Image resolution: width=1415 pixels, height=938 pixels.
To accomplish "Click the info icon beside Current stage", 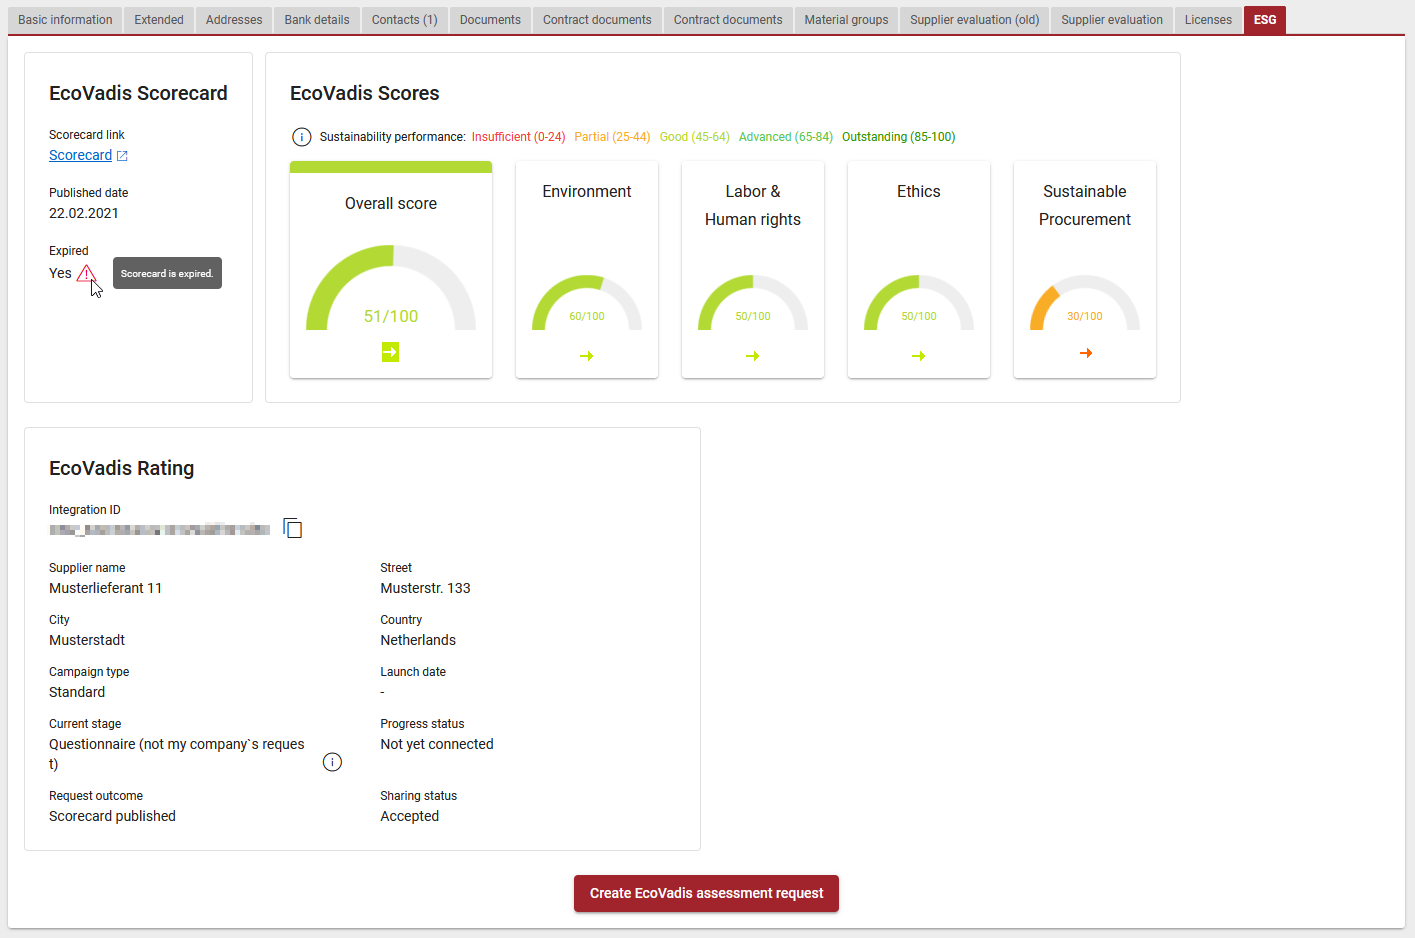I will 333,762.
